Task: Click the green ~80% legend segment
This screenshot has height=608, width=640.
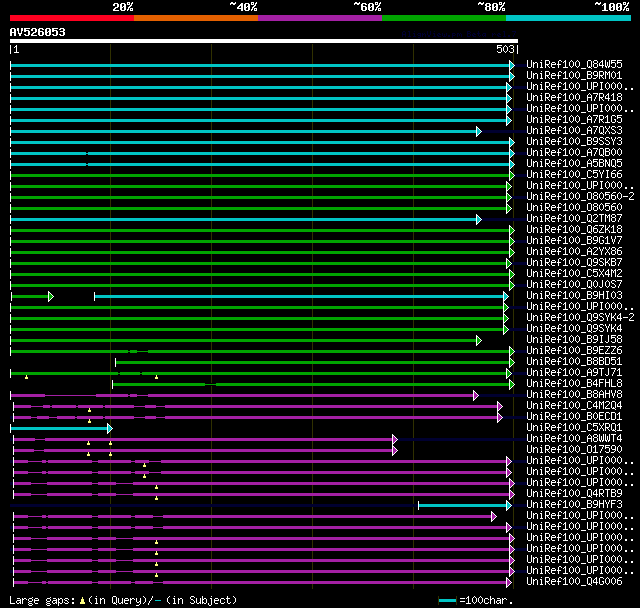Action: click(x=444, y=18)
